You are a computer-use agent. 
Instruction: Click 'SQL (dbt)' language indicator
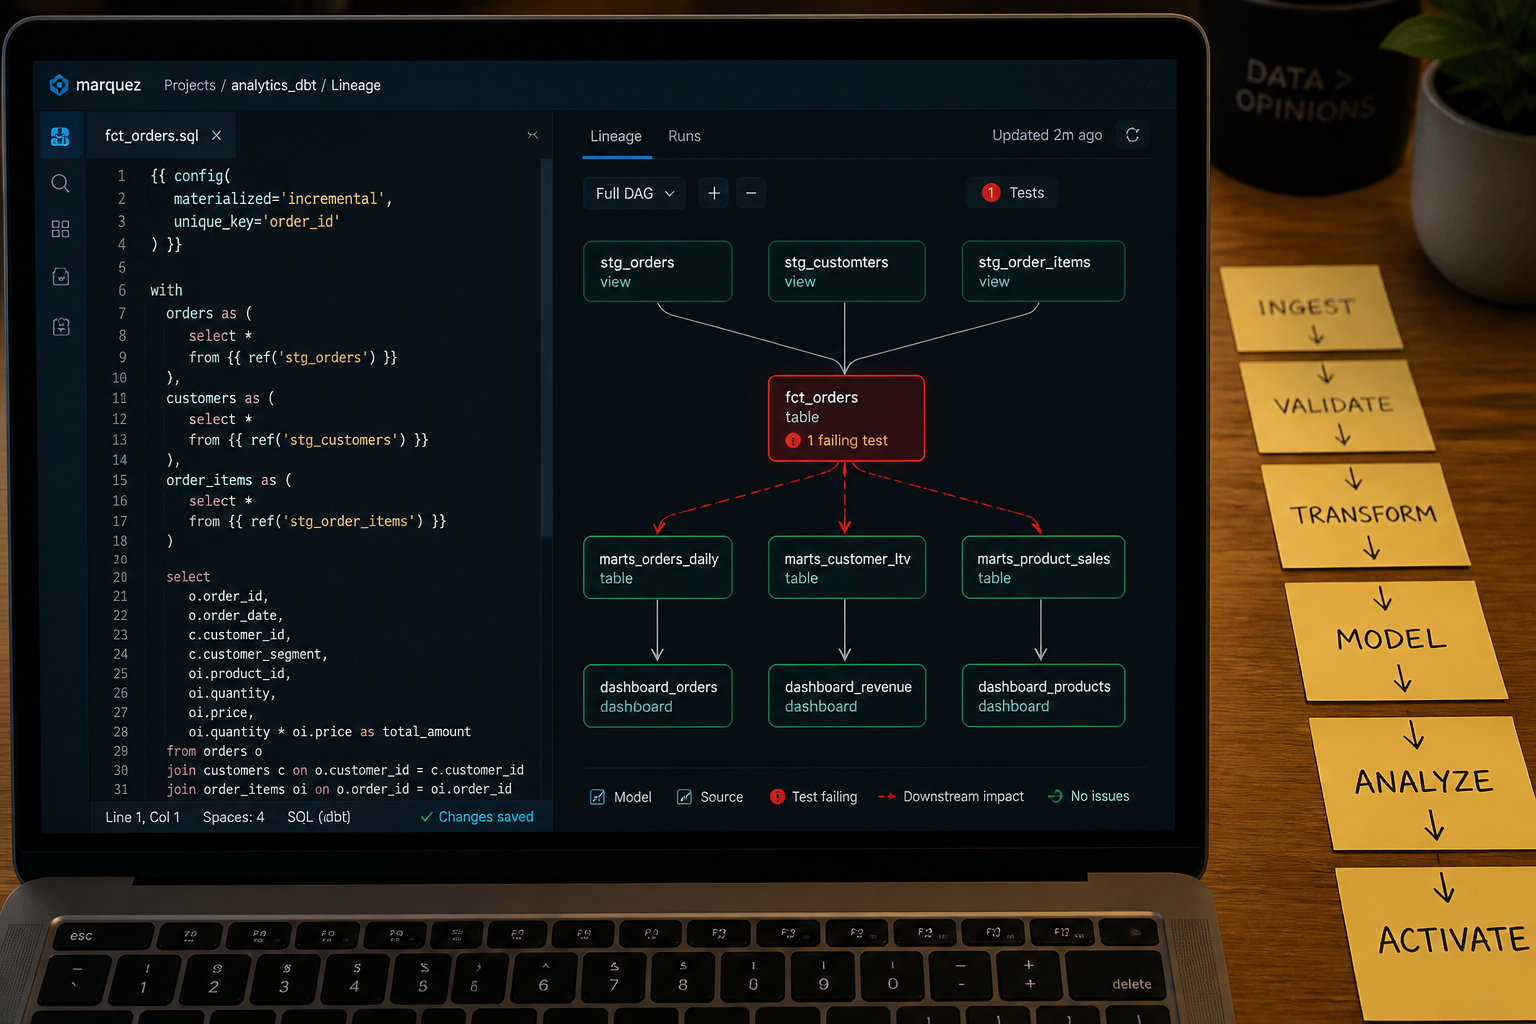(x=319, y=817)
